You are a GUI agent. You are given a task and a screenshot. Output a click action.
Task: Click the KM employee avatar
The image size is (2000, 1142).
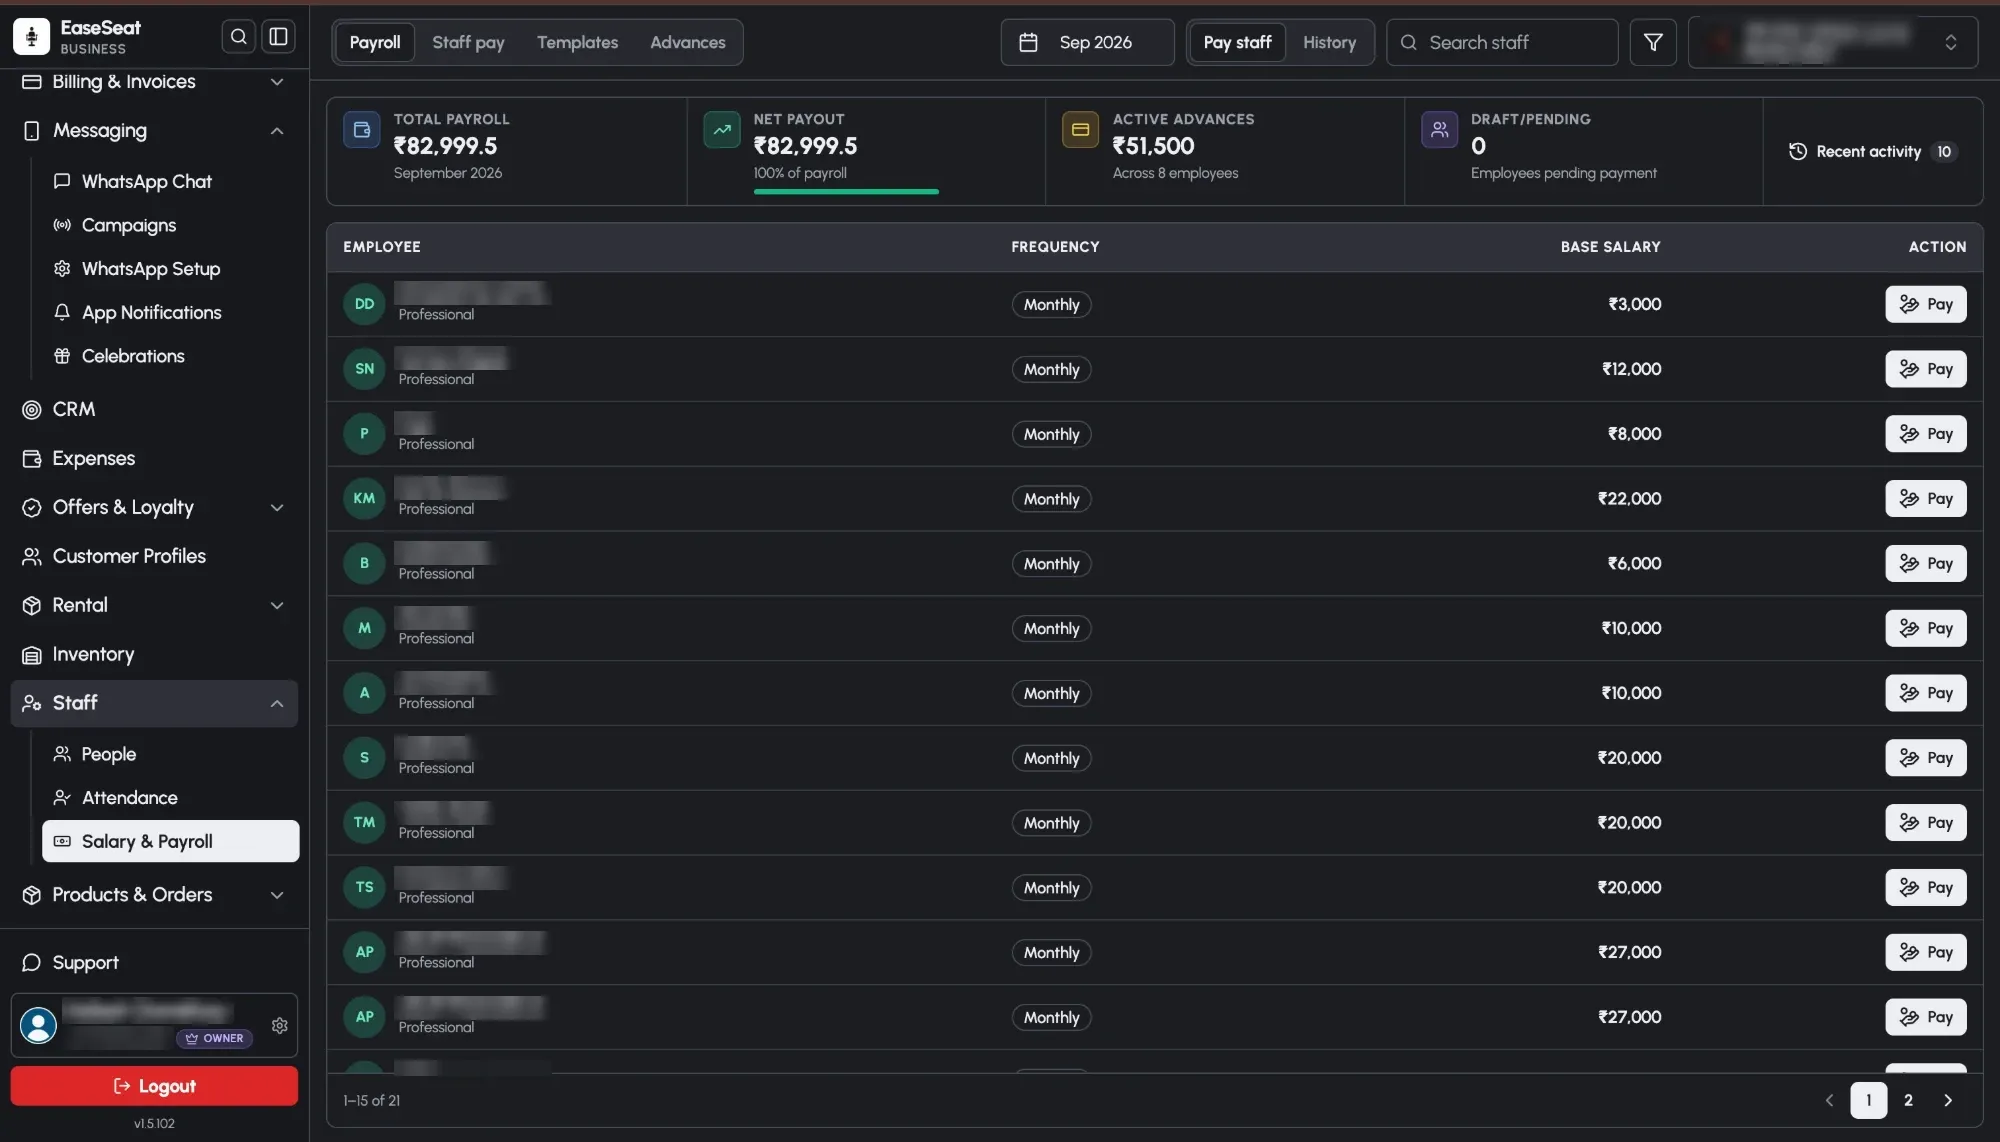[x=364, y=499]
